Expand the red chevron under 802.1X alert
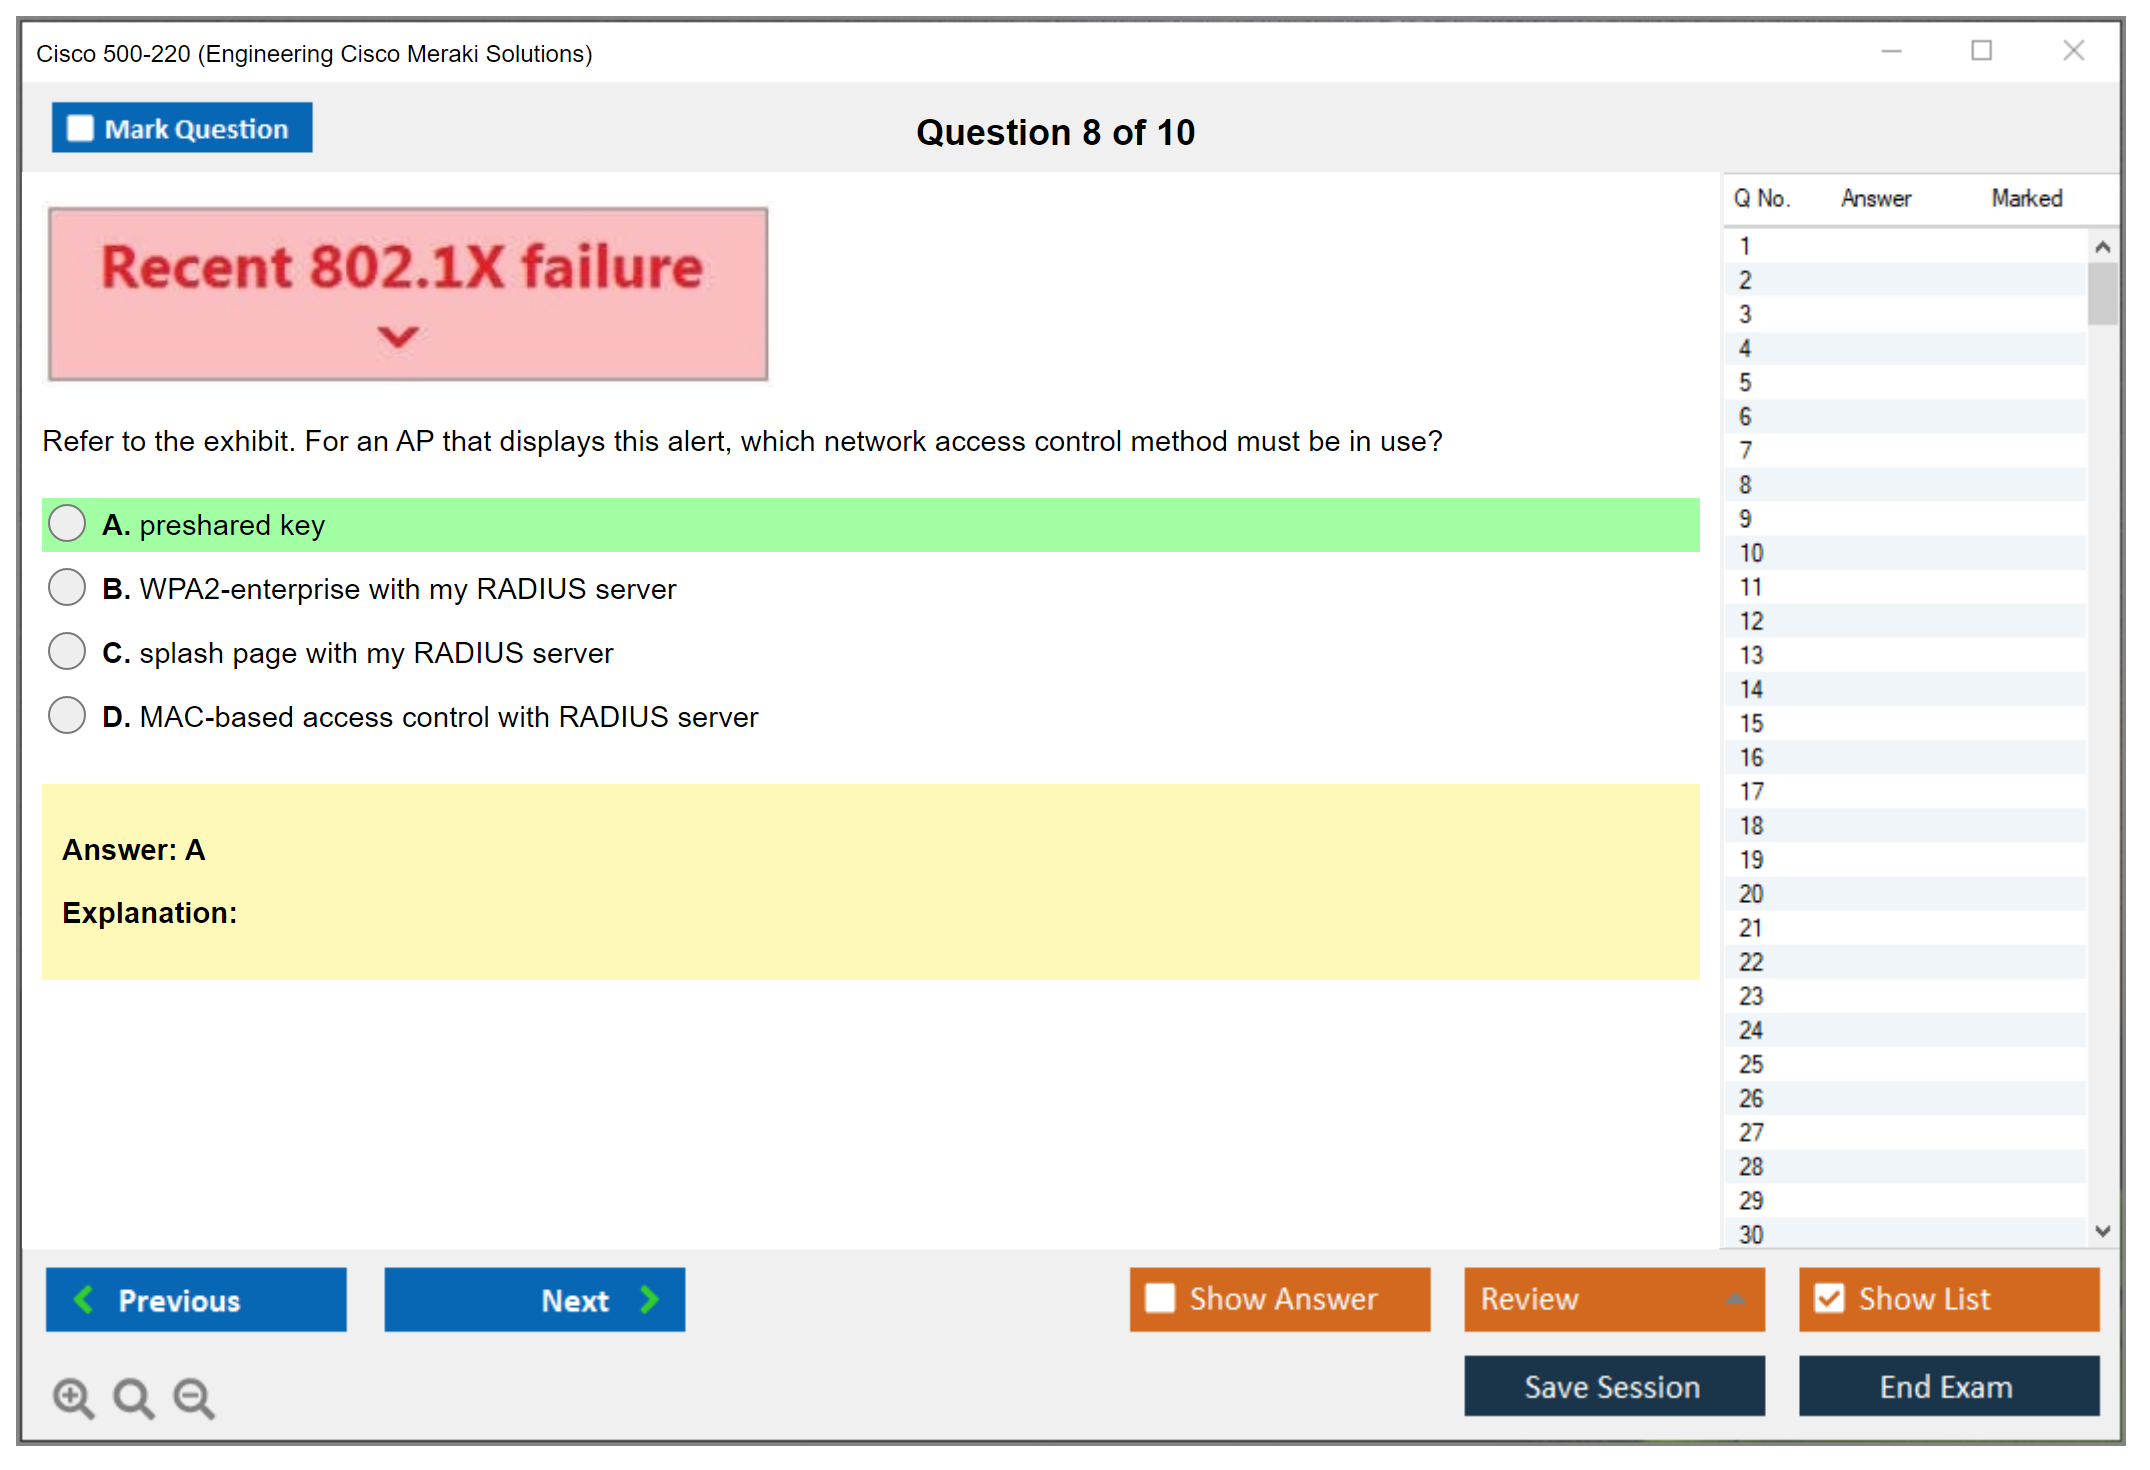Viewport: 2150px width, 1470px height. click(398, 337)
